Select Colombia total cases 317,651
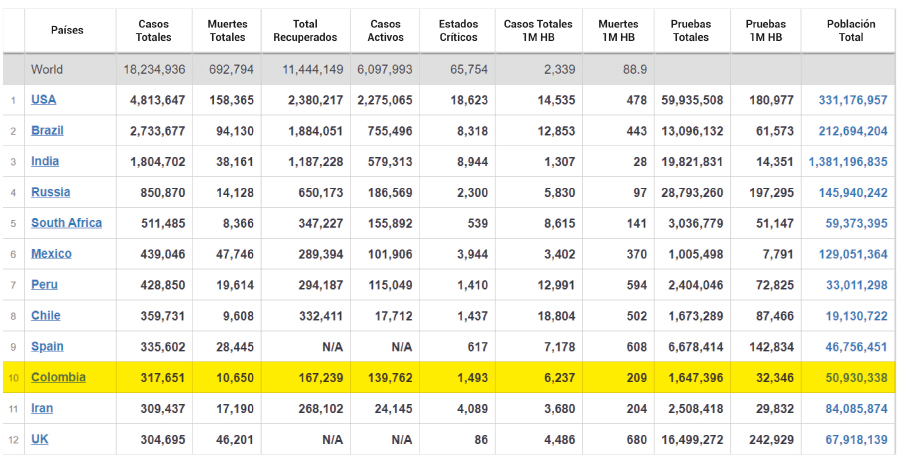Screen dimensions: 900x464 (163, 378)
